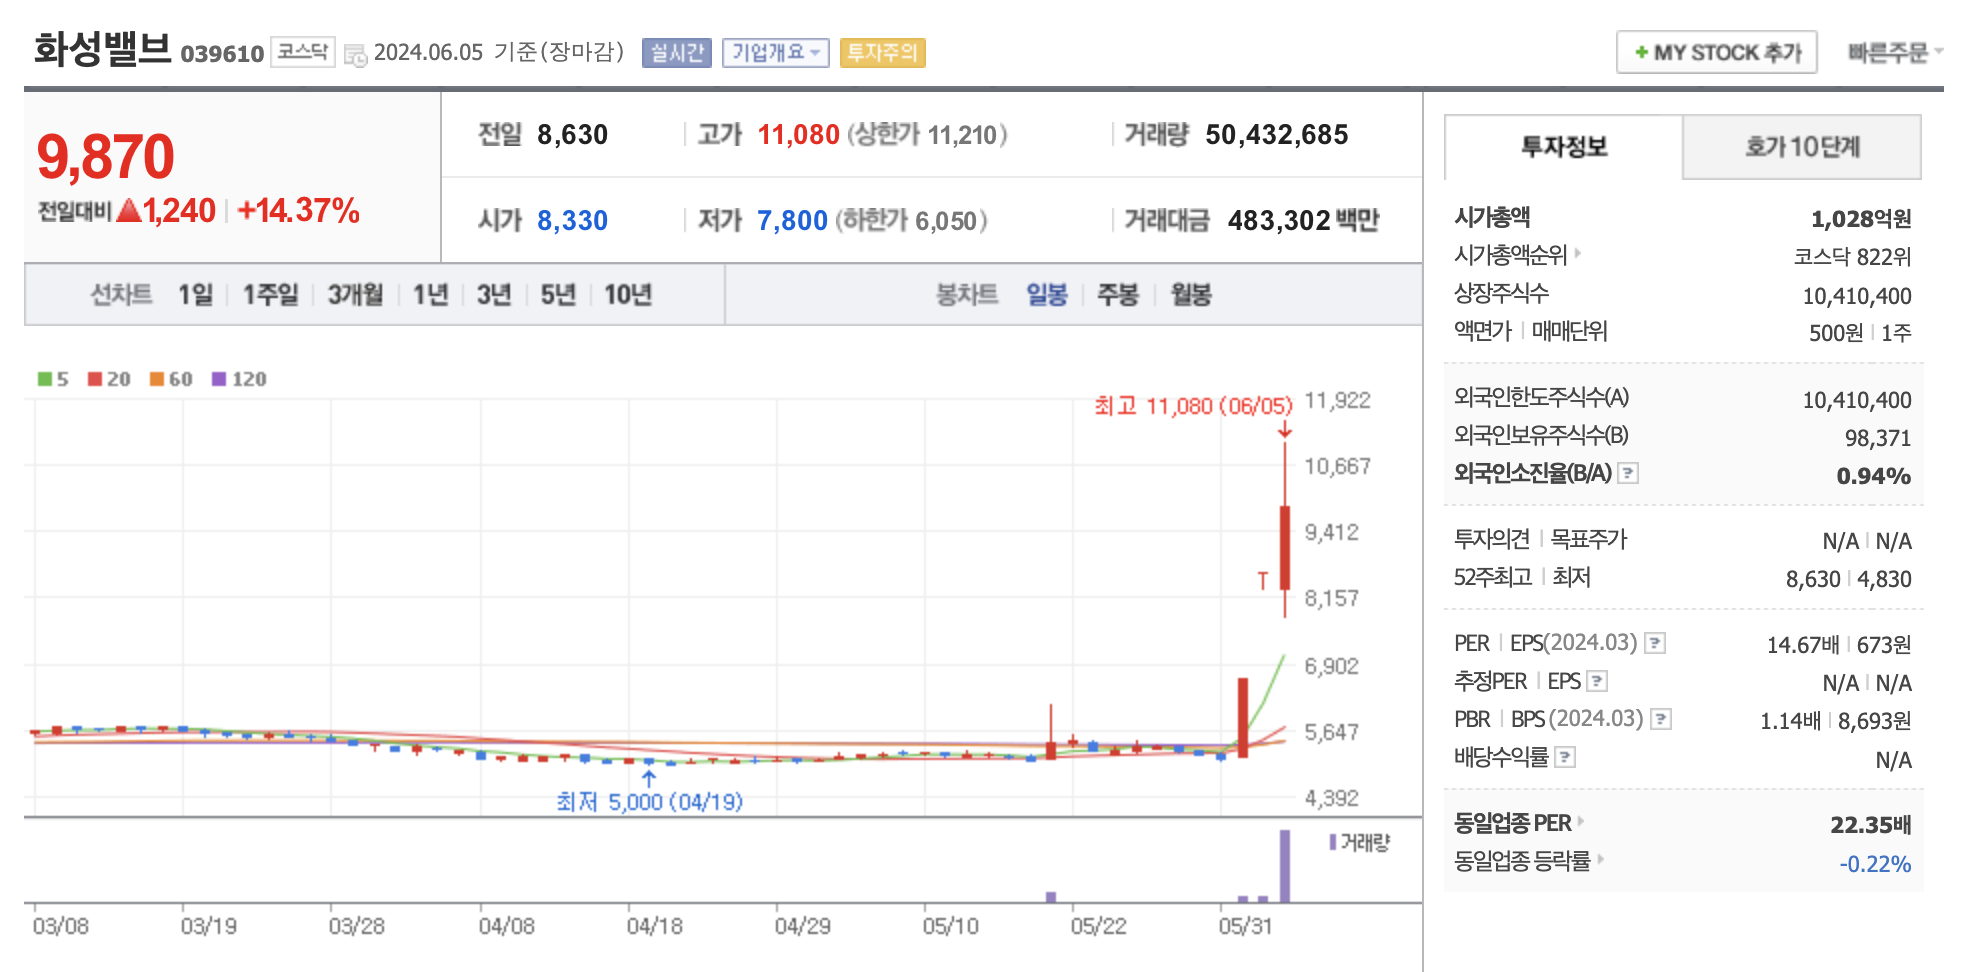Select the 10년 line chart period

[x=628, y=295]
